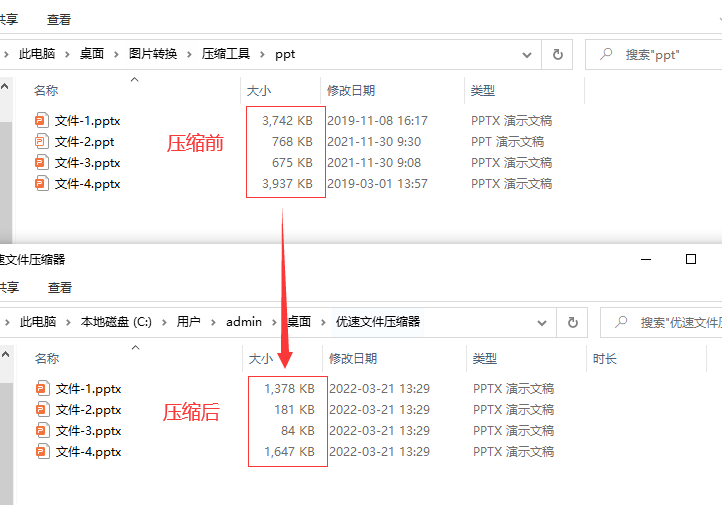Open address history dropdown in ppt window
This screenshot has height=505, width=722.
527,55
